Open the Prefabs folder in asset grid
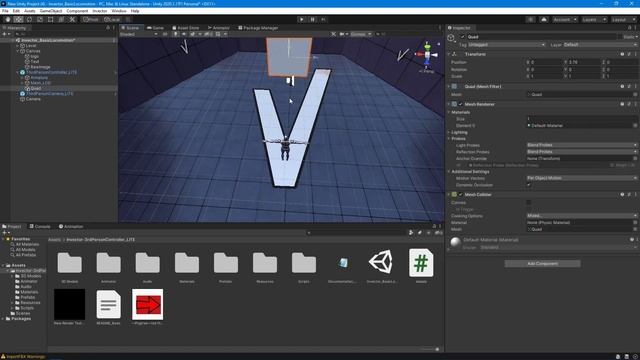 pos(226,262)
